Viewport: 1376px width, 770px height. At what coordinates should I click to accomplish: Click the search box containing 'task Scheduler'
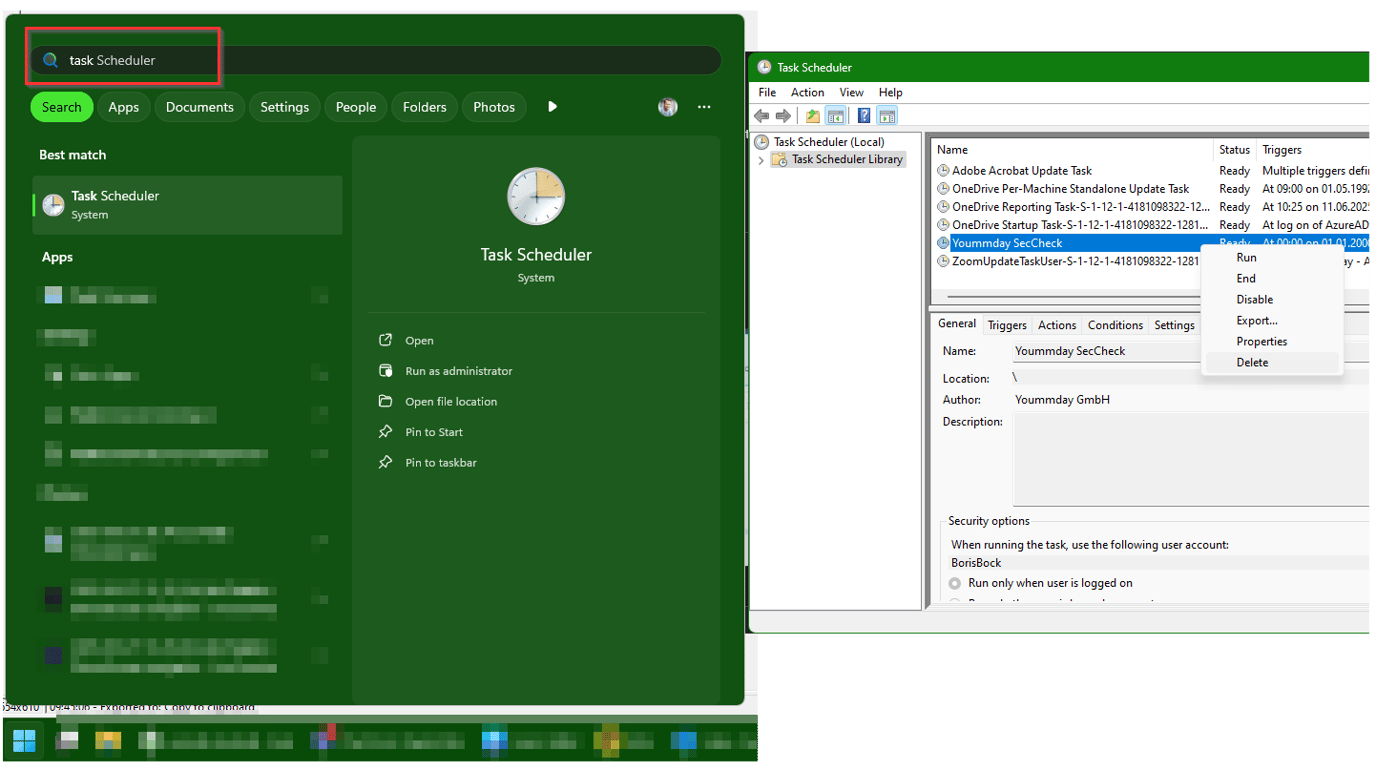[x=375, y=60]
